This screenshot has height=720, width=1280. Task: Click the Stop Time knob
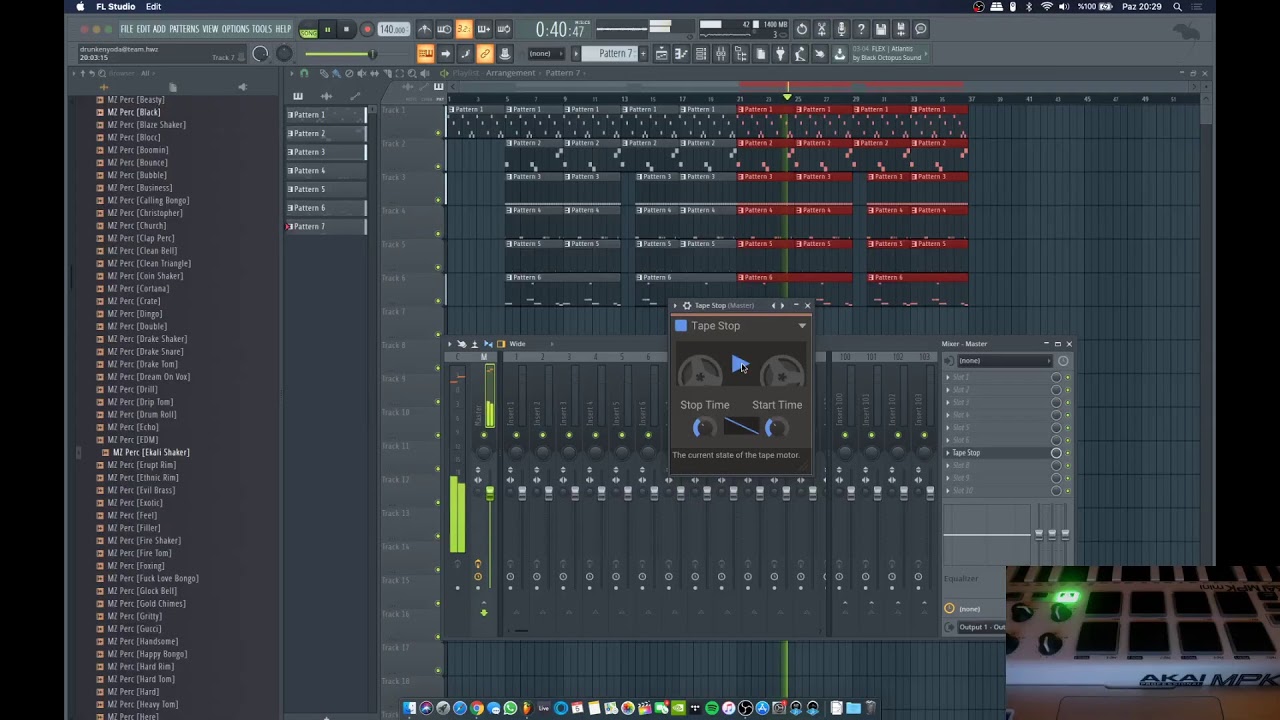pos(703,428)
